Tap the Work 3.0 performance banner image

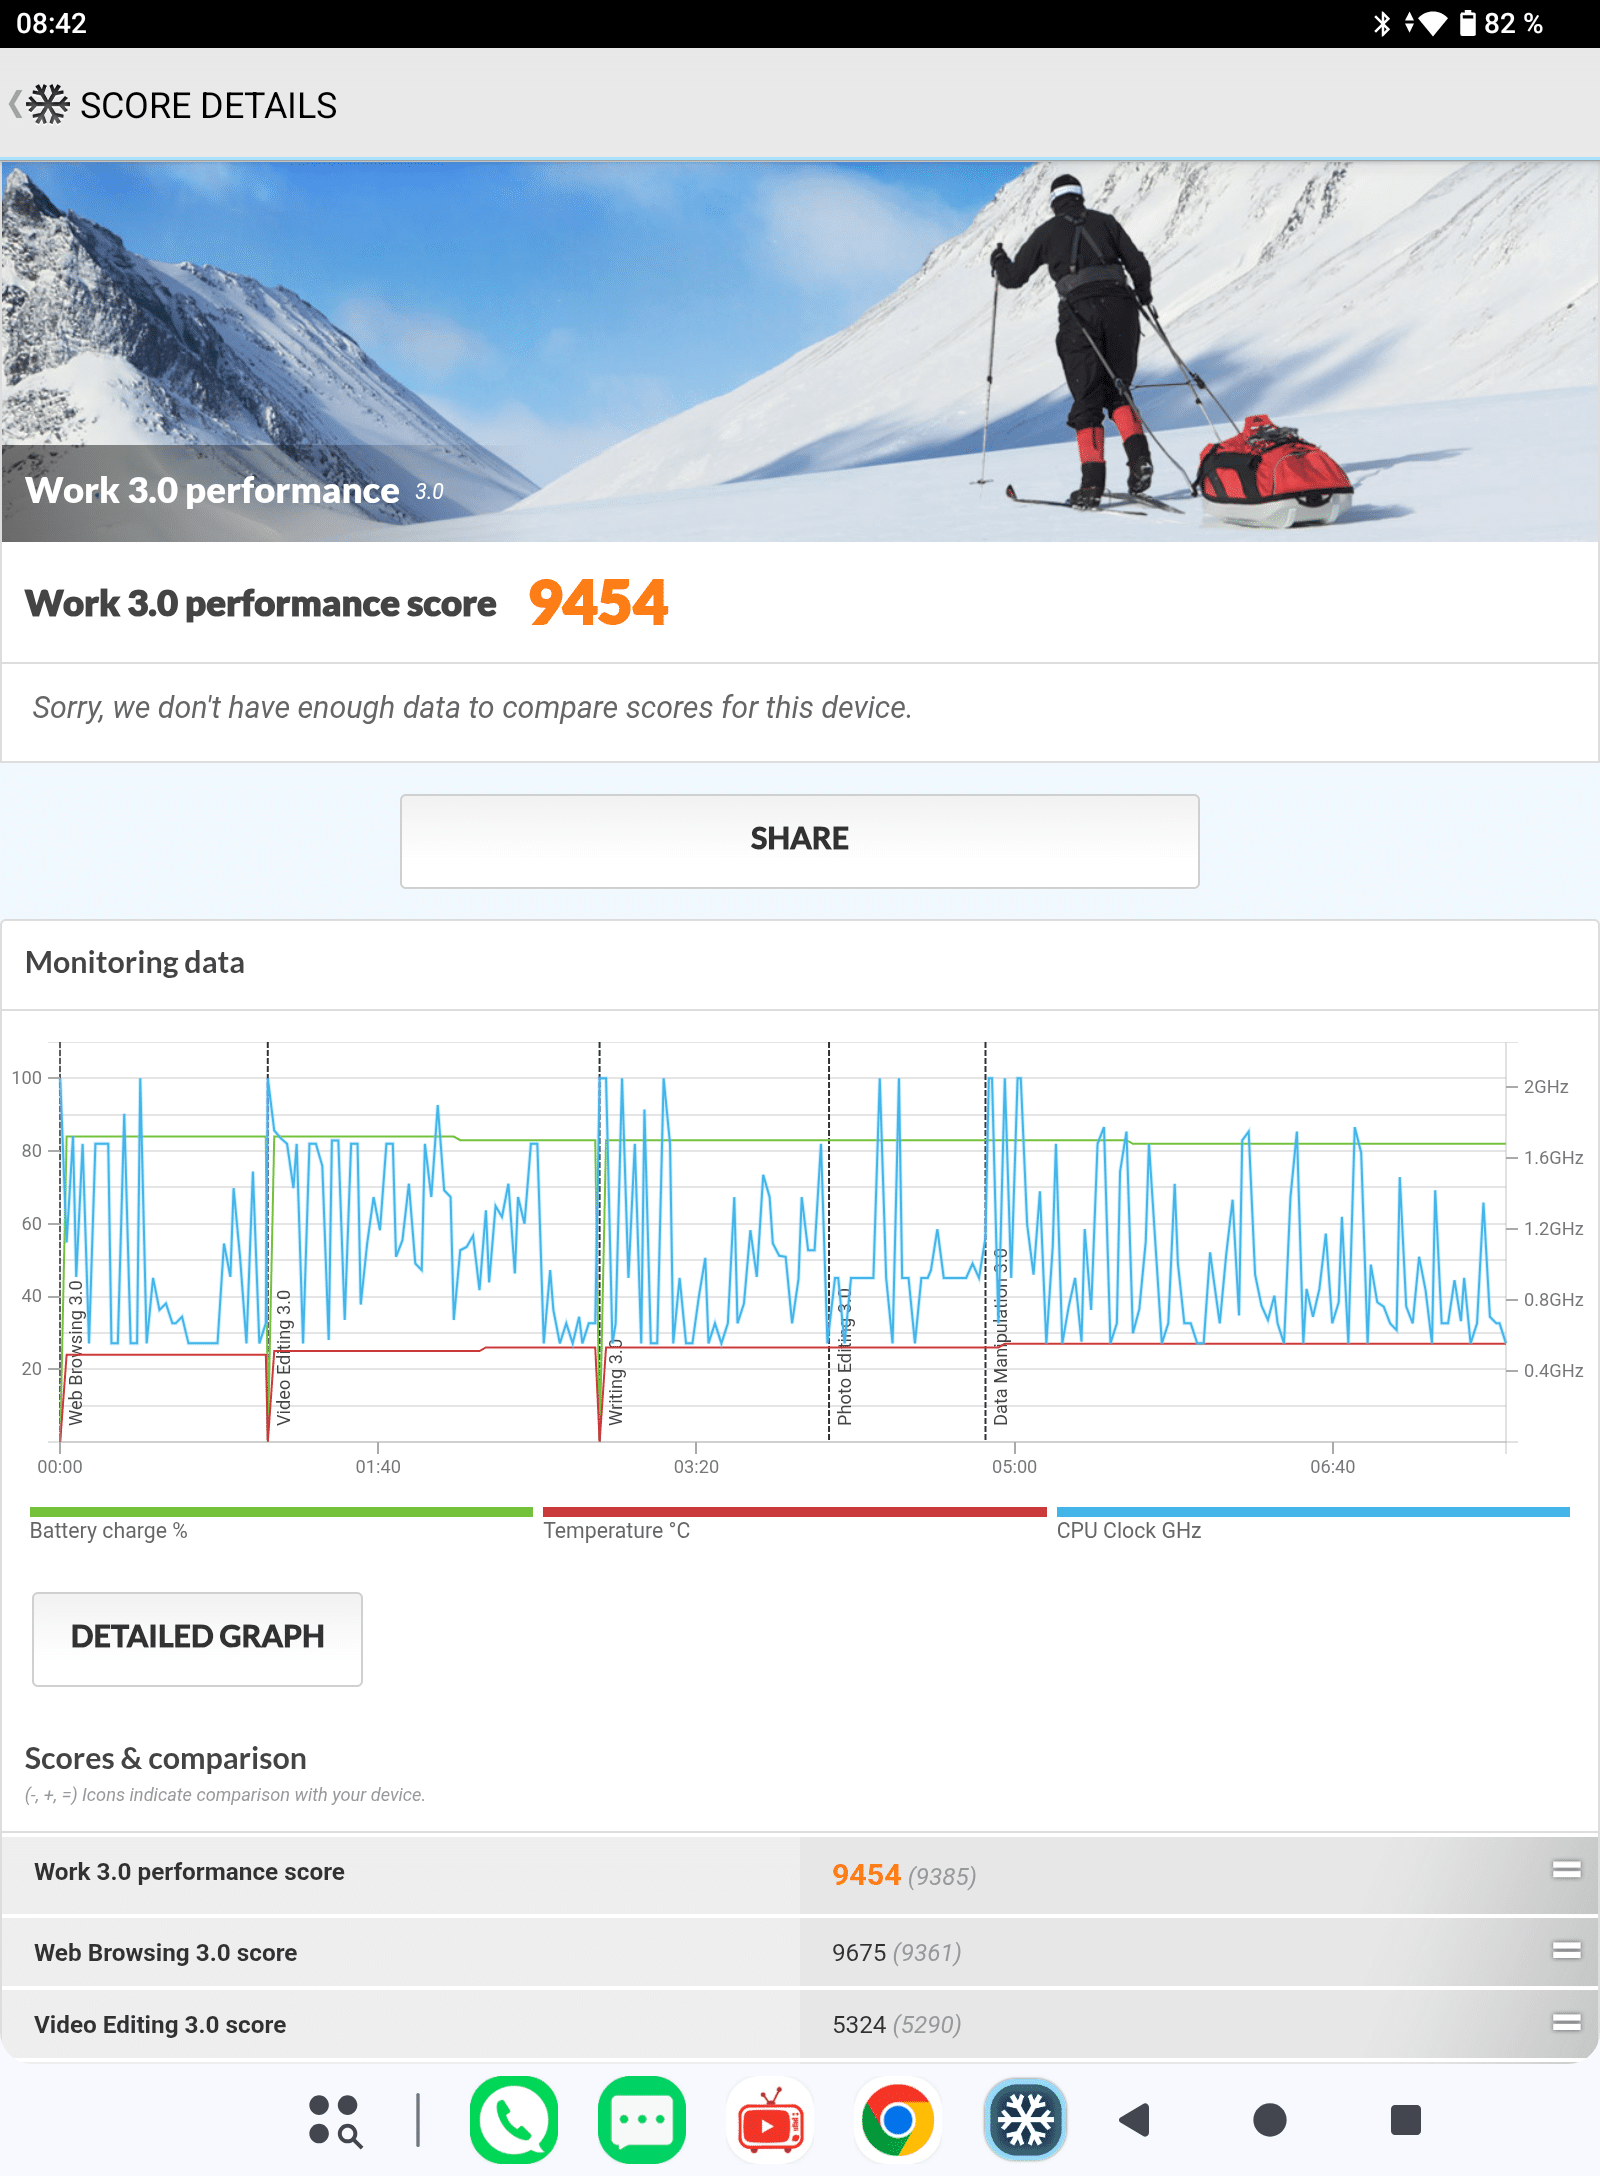(x=800, y=351)
